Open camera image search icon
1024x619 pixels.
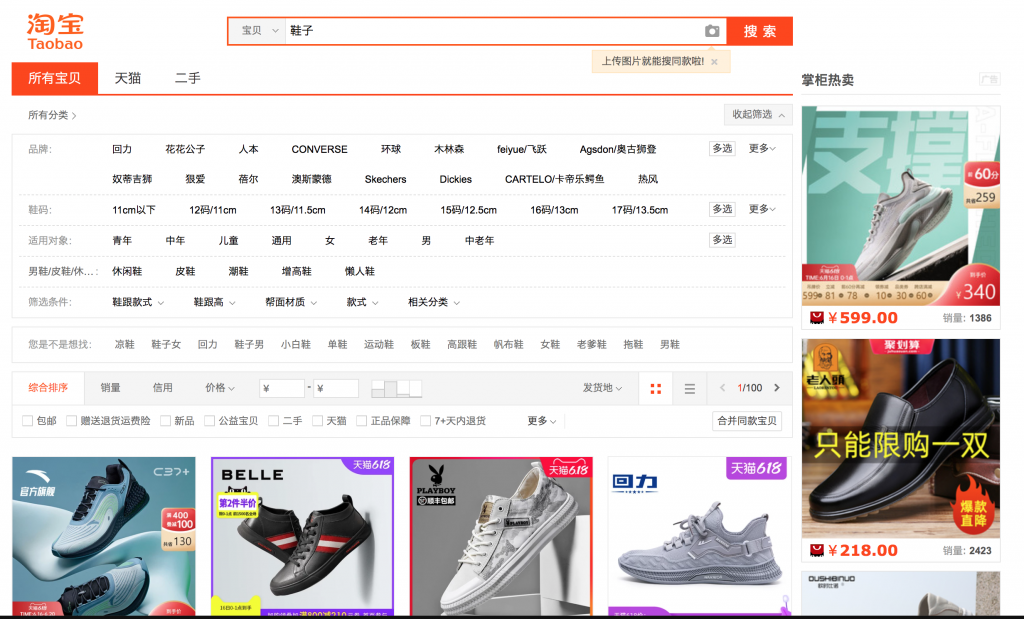[x=712, y=31]
